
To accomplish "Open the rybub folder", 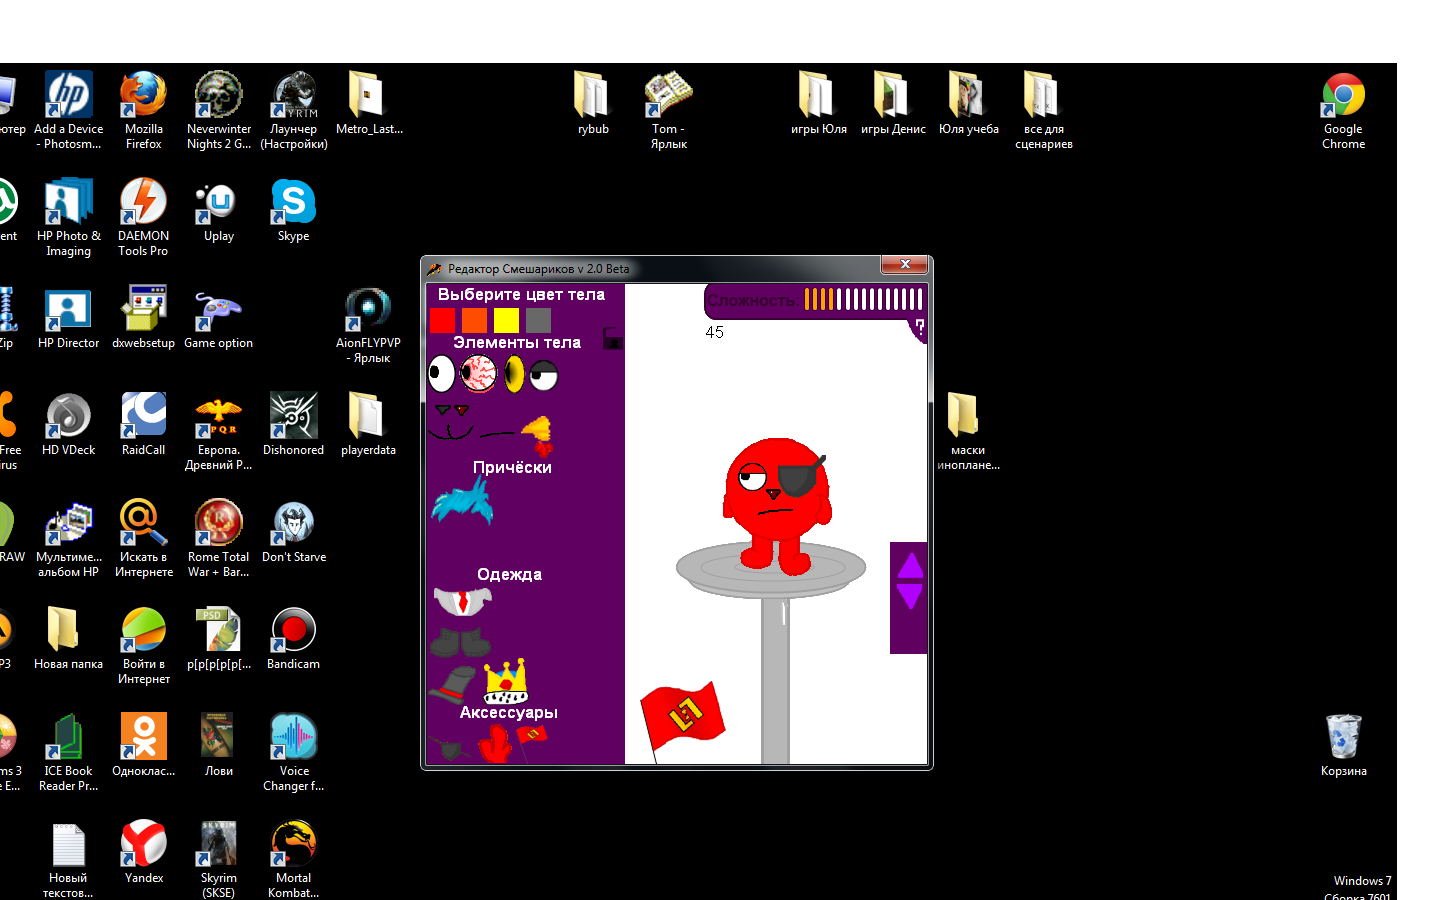I will [x=593, y=103].
